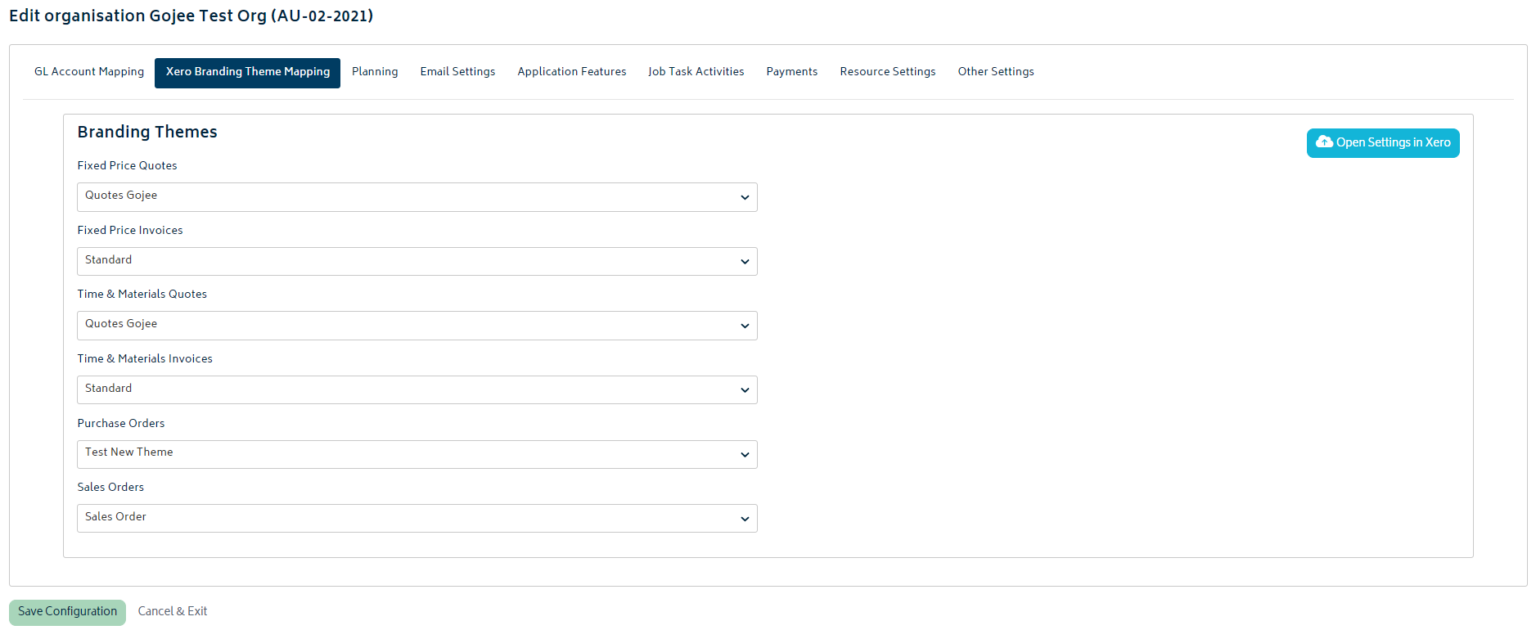Click the Xero Branding Theme Mapping tab
1536x630 pixels.
coord(247,71)
